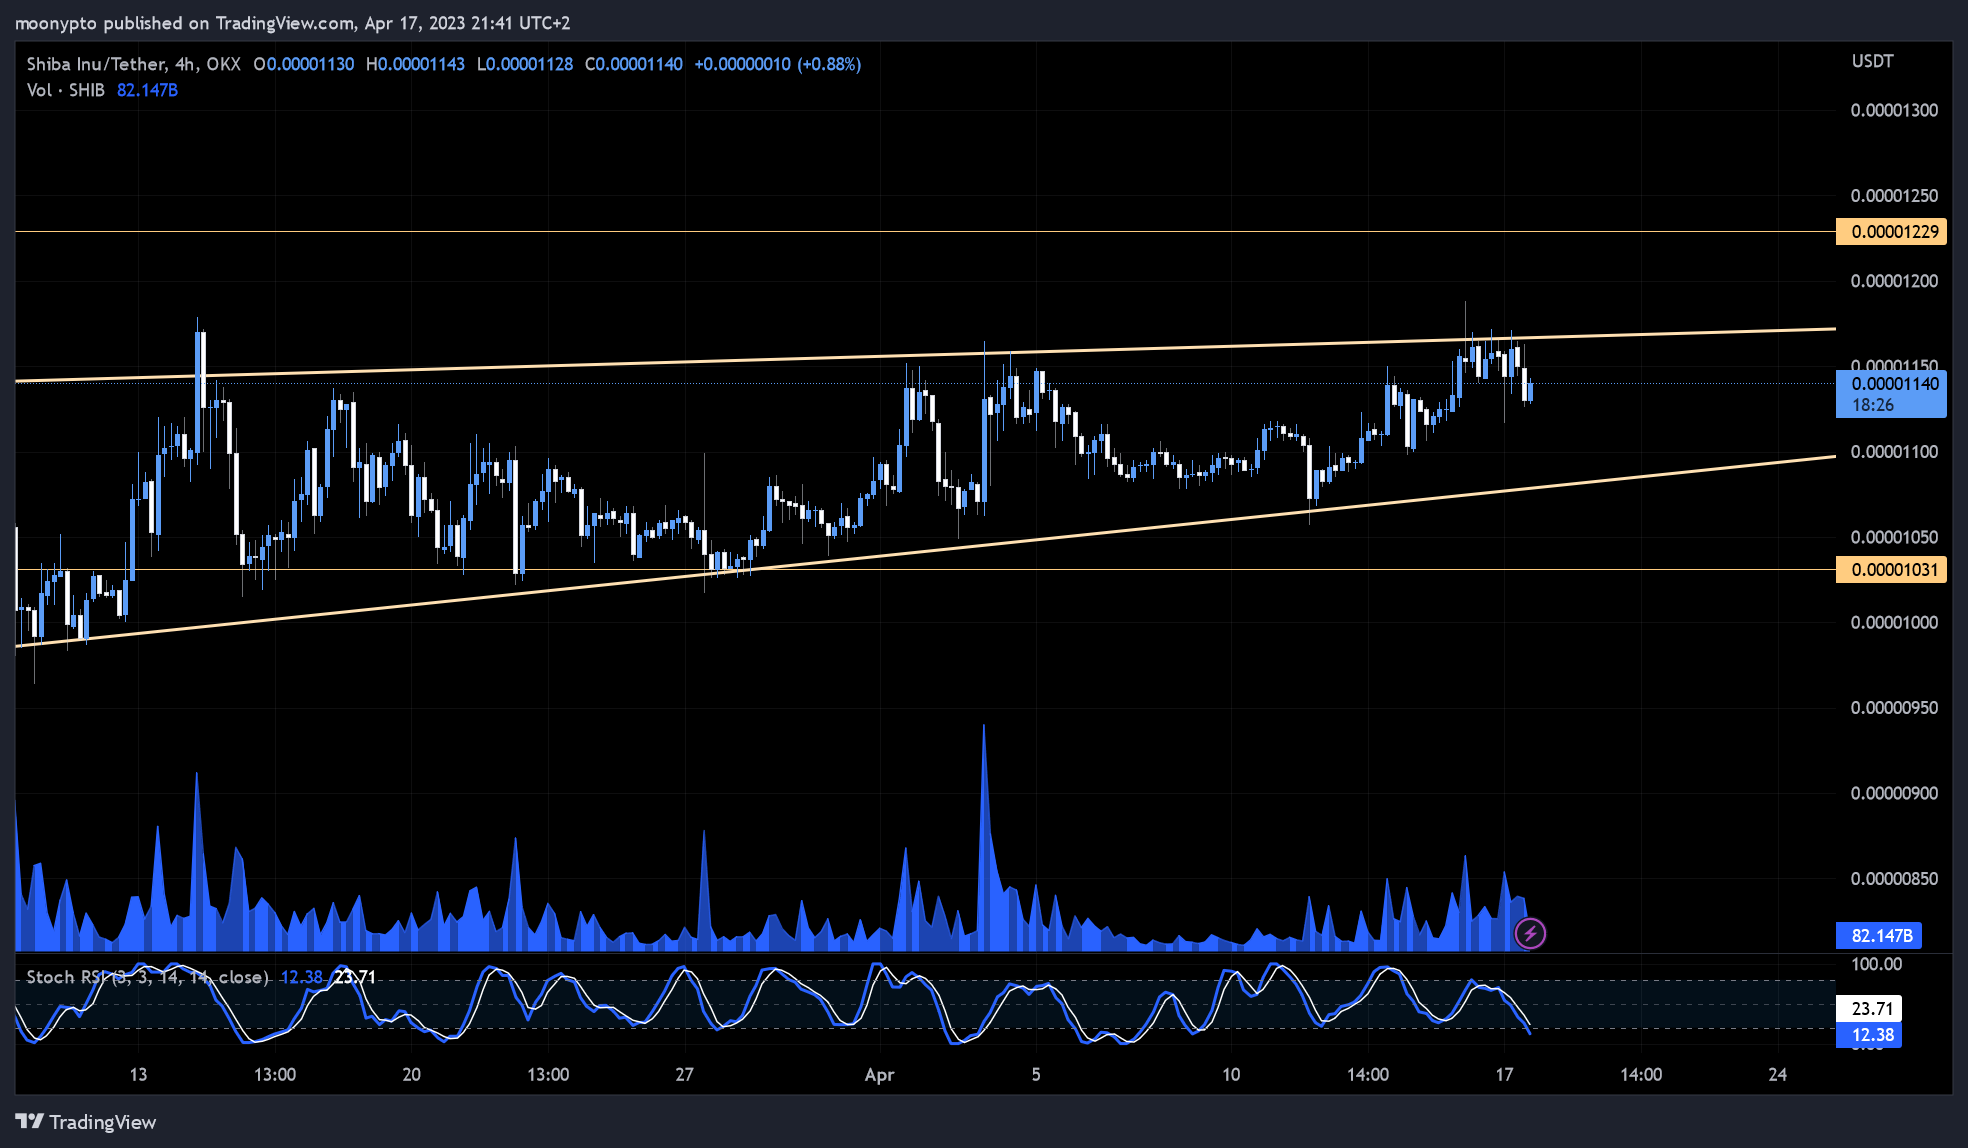Screen dimensions: 1968x1148
Task: Select the 0.00001229 price level label
Action: 1892,232
